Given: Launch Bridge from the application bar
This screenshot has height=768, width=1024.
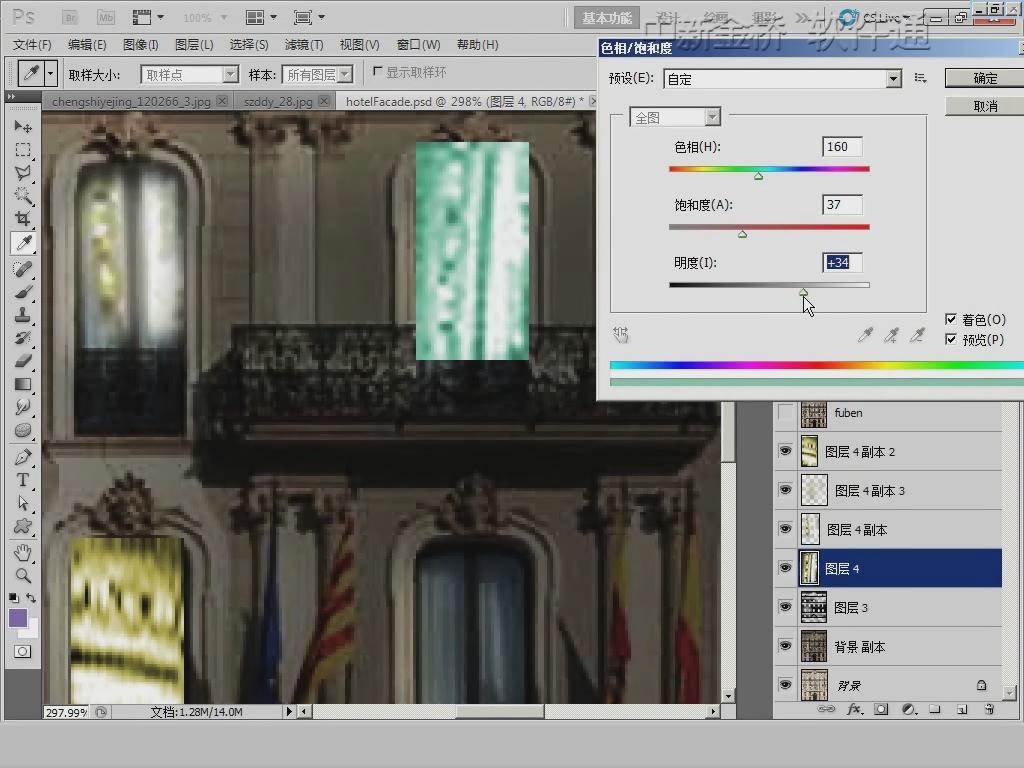Looking at the screenshot, I should click(x=70, y=18).
